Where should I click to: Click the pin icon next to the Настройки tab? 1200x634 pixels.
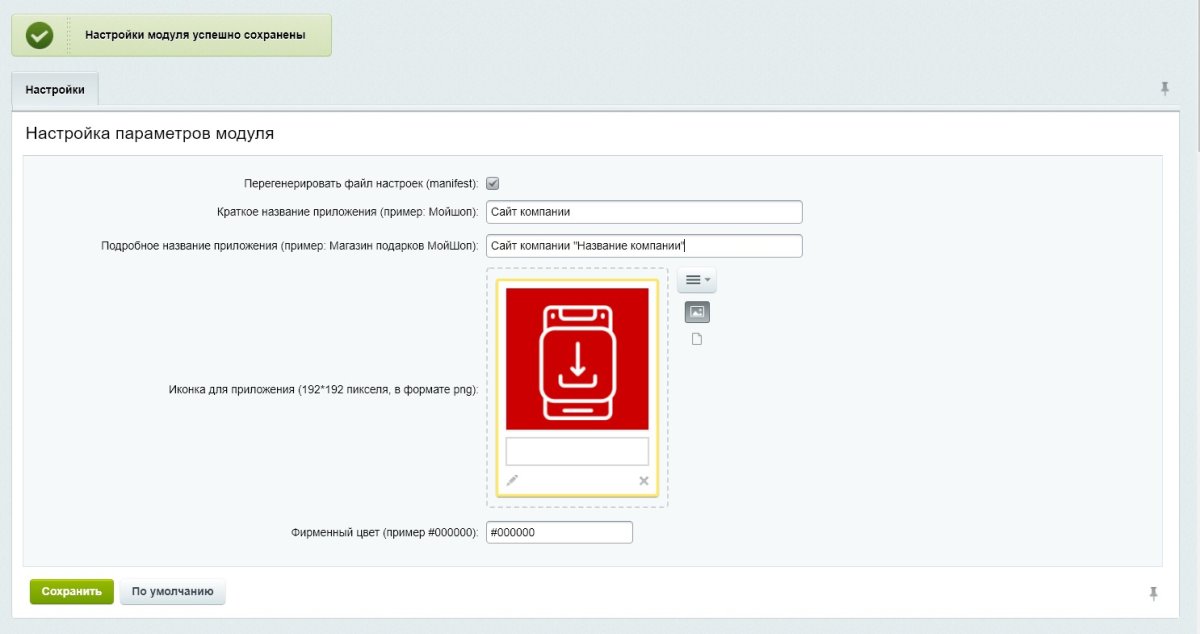(x=1164, y=89)
